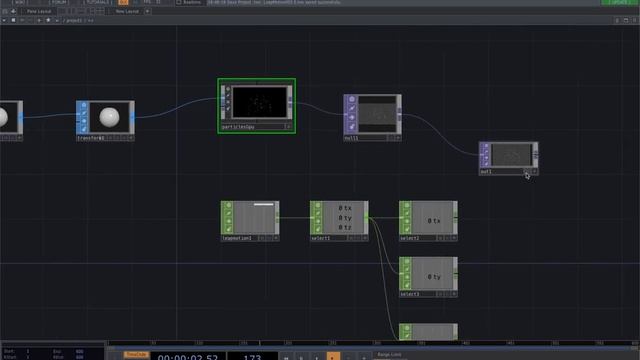Toggle lock flag on select3 node

pyautogui.click(x=407, y=285)
